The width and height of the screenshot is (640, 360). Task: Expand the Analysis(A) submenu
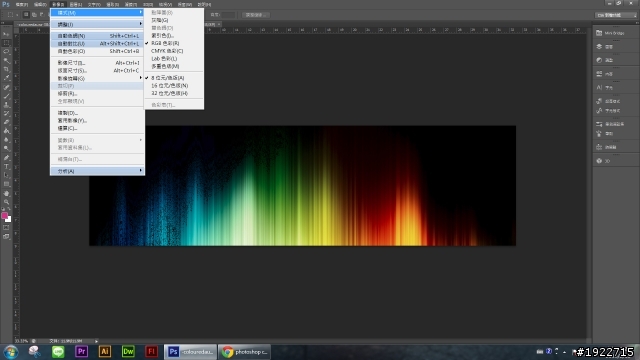click(x=98, y=171)
